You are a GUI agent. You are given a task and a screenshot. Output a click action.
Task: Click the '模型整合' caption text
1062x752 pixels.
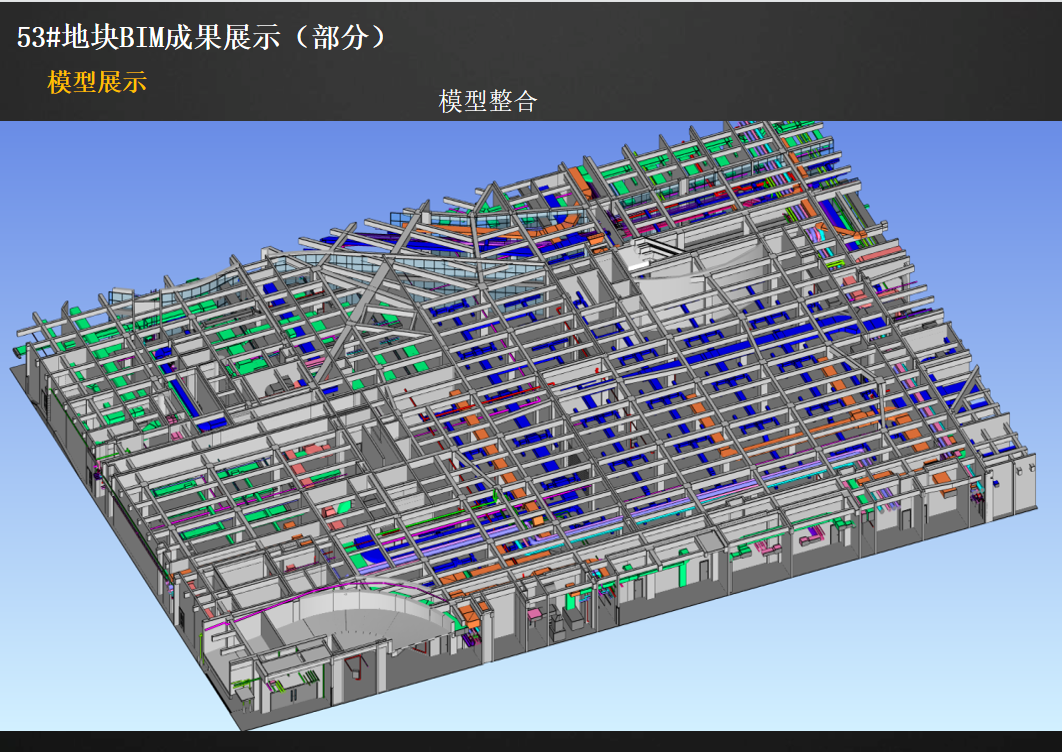pos(488,102)
